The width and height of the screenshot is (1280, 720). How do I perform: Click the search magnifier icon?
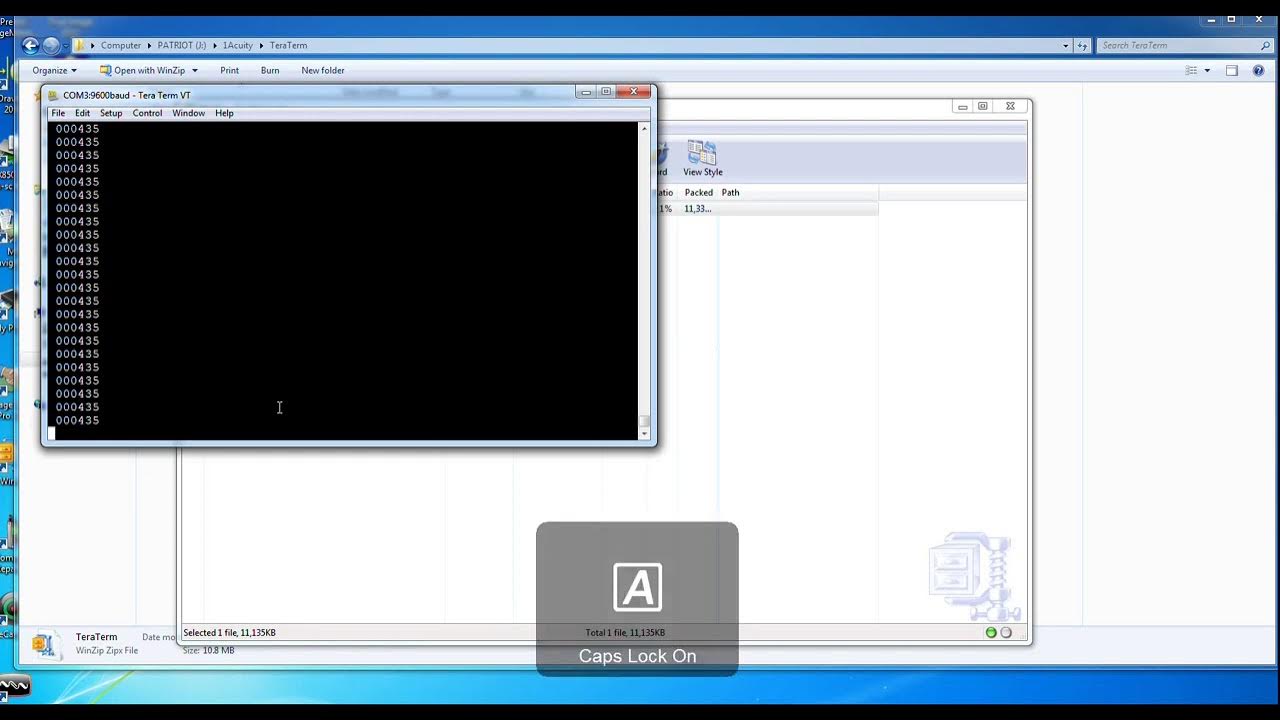point(1265,45)
